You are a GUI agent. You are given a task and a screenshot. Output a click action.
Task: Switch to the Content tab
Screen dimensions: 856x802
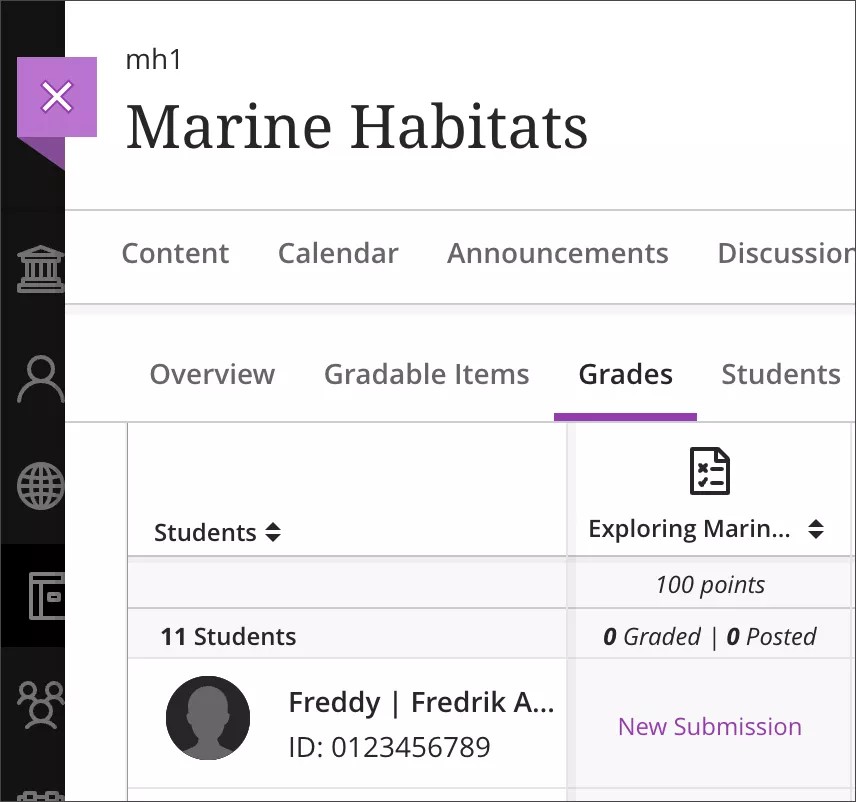coord(175,254)
